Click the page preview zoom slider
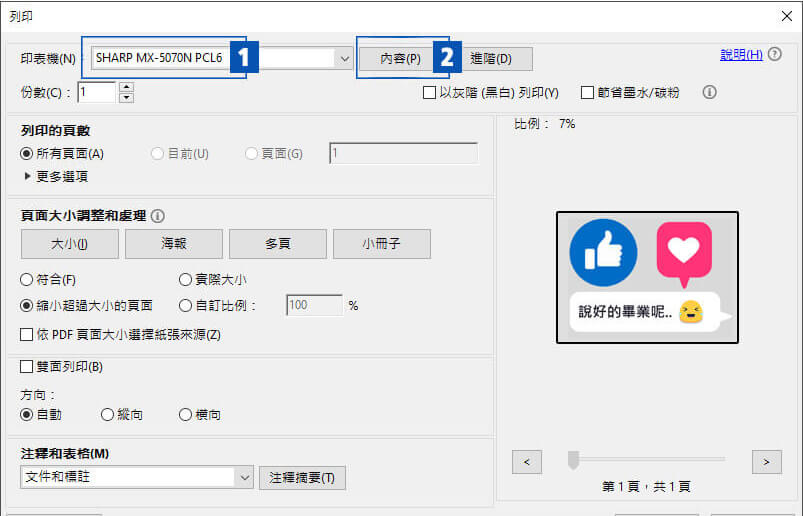This screenshot has height=516, width=803. pyautogui.click(x=574, y=460)
